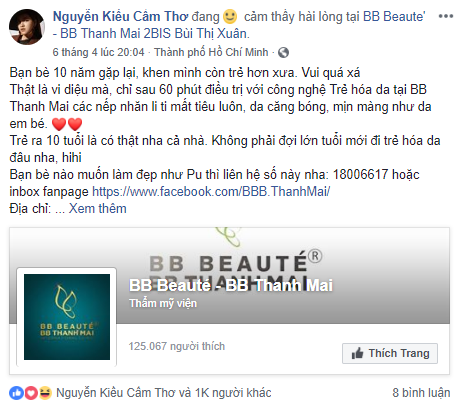Click the BB Beauté cover banner image
This screenshot has width=459, height=408.
[229, 275]
